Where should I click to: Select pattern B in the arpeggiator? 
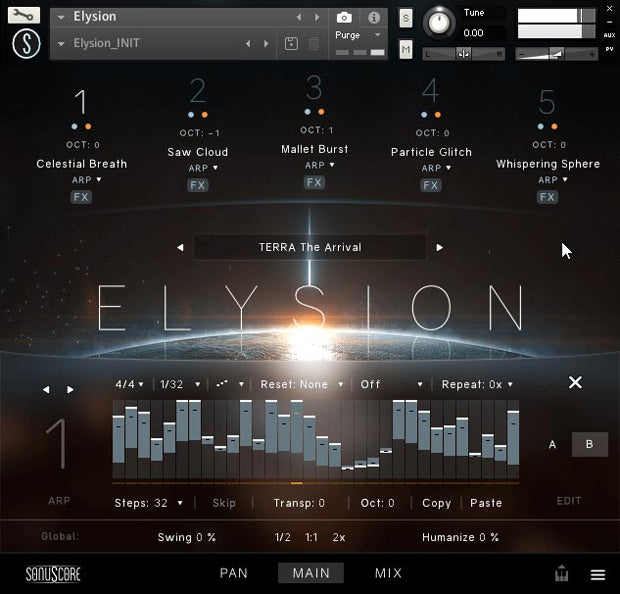click(589, 444)
